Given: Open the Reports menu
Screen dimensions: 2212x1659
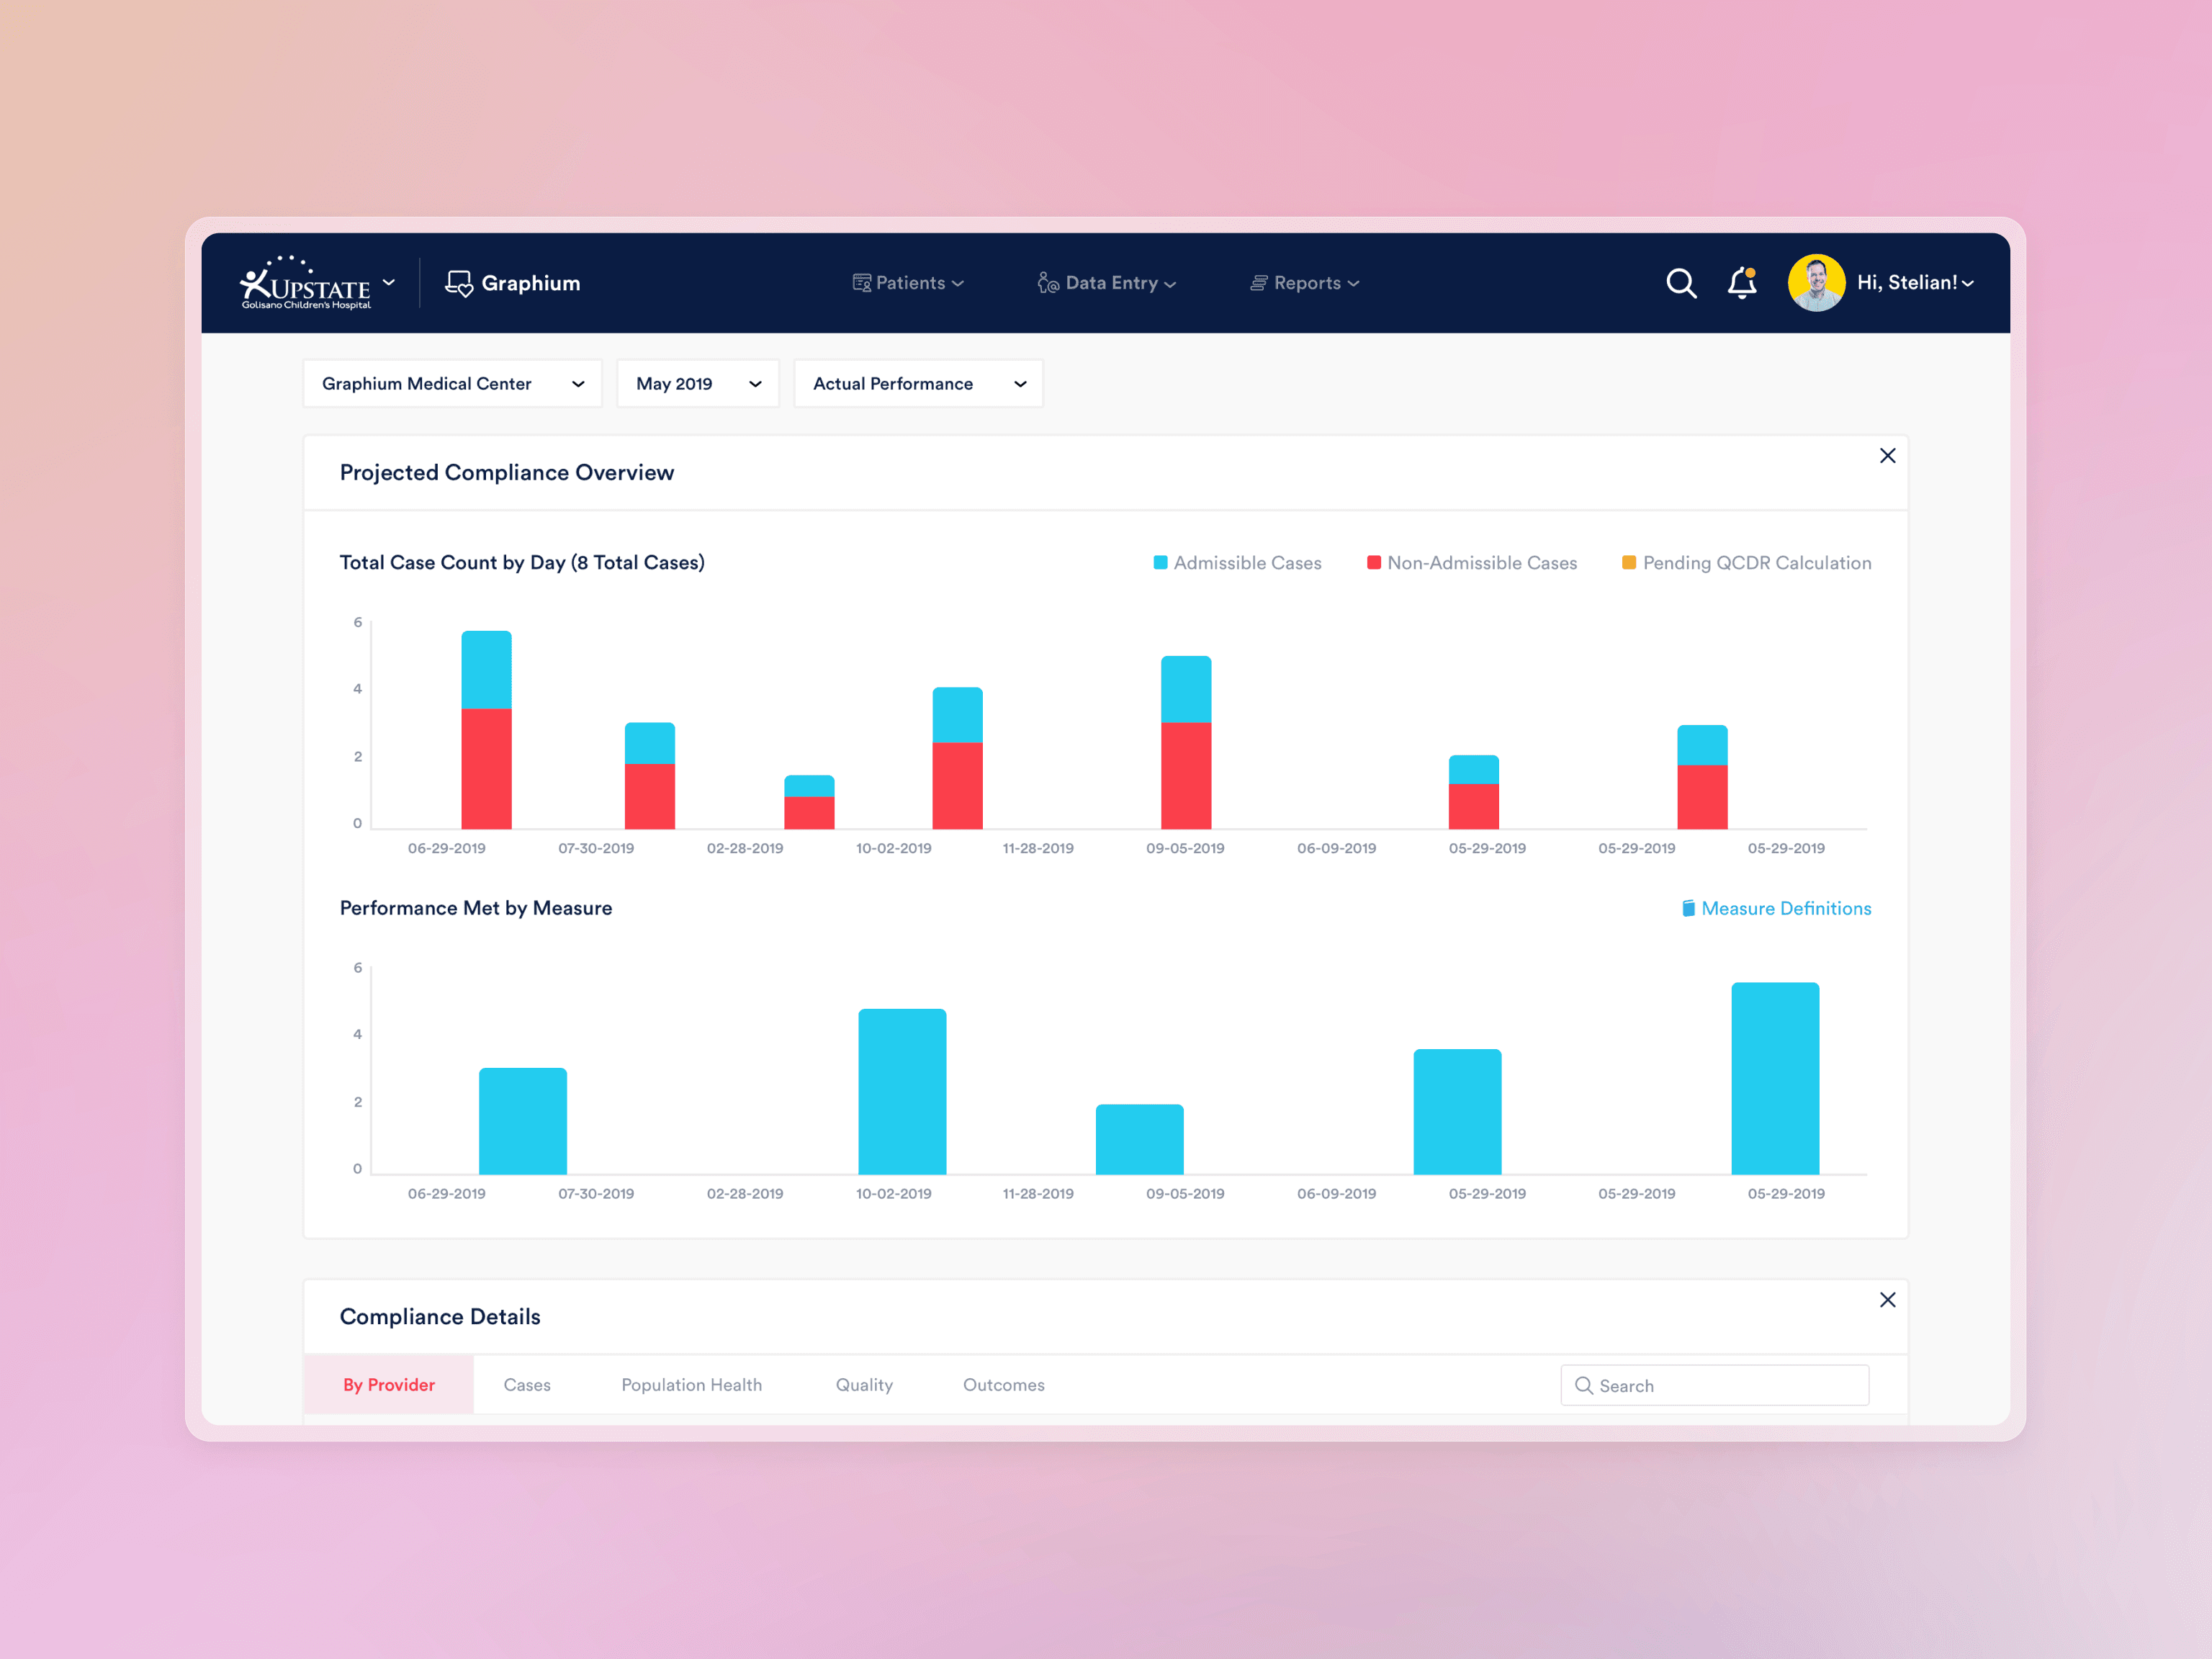Looking at the screenshot, I should 1305,283.
